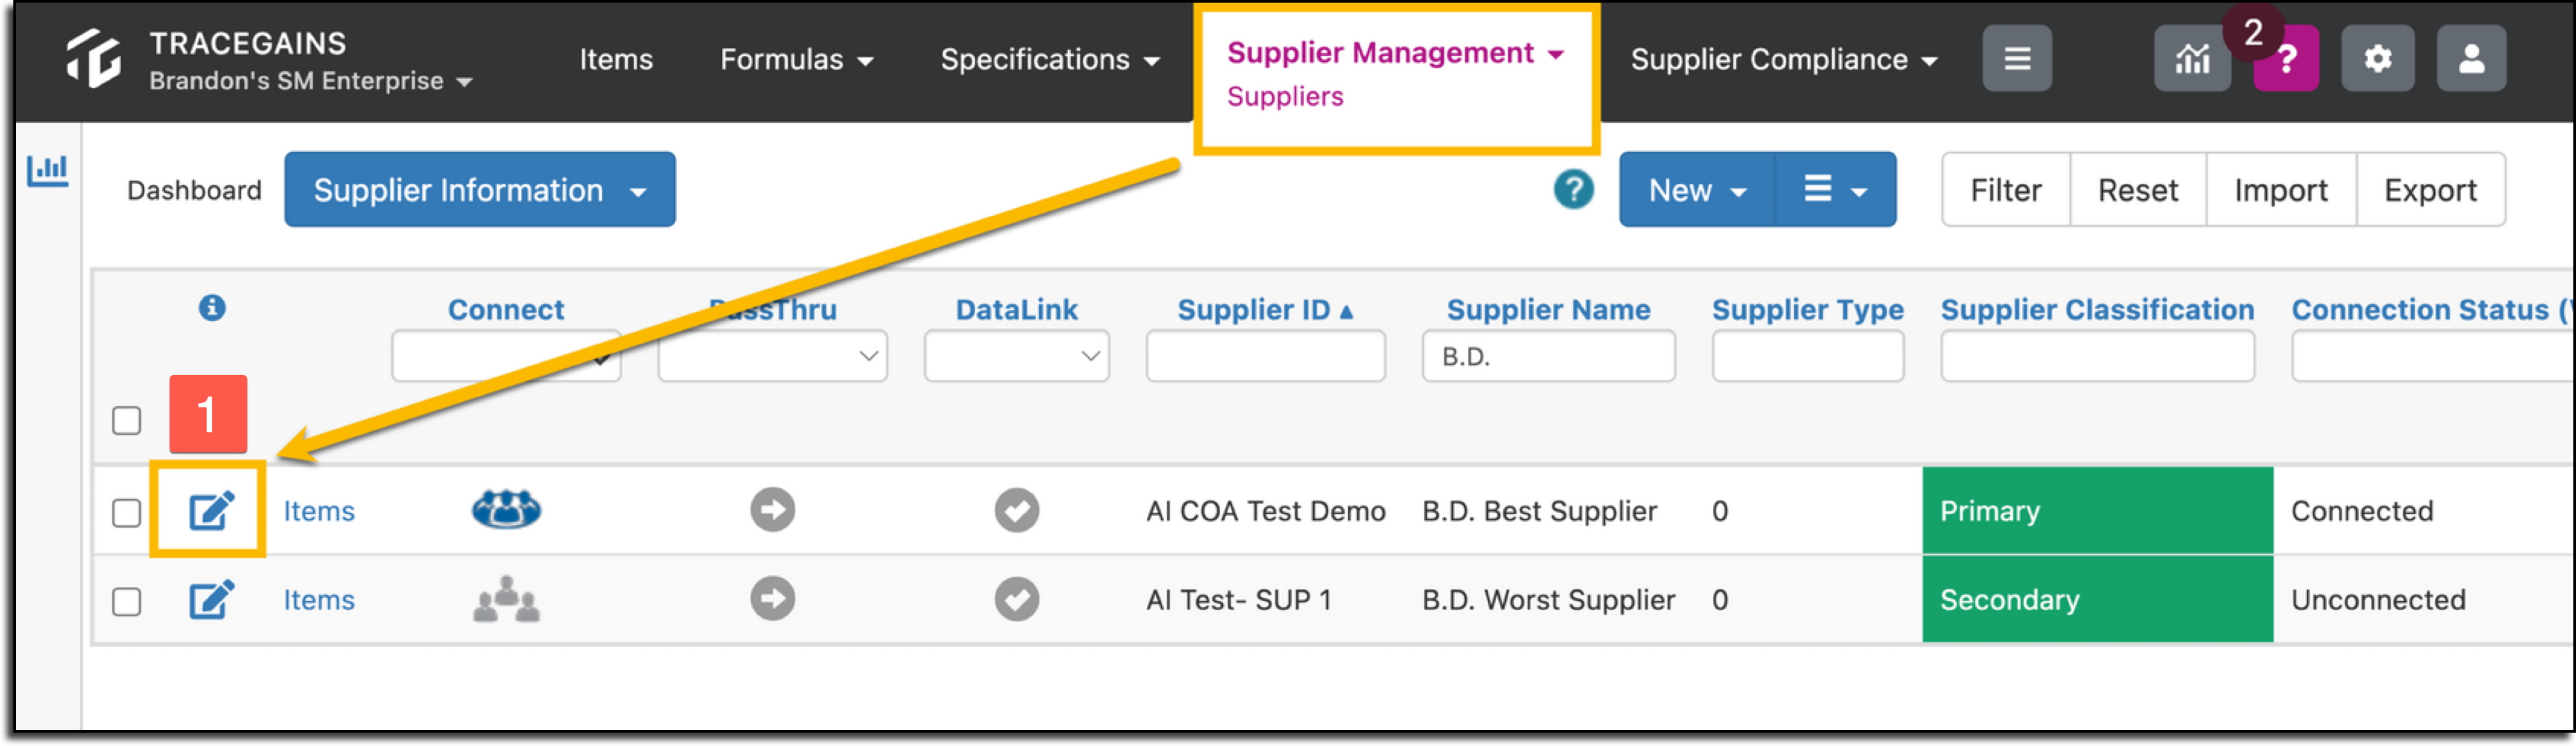Sort by DataLink column header
The height and width of the screenshot is (746, 2576).
[x=1016, y=310]
